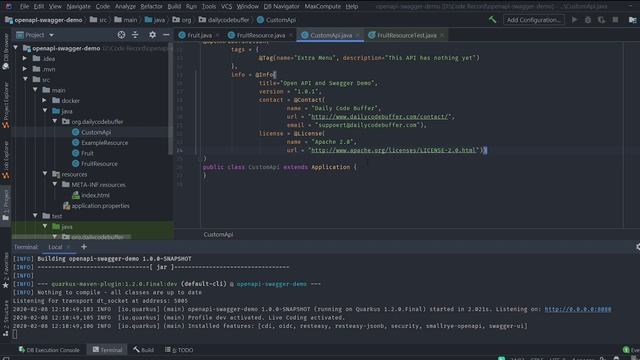The image size is (640, 360).
Task: Click the Stop square icon in toolbar
Action: click(x=616, y=20)
